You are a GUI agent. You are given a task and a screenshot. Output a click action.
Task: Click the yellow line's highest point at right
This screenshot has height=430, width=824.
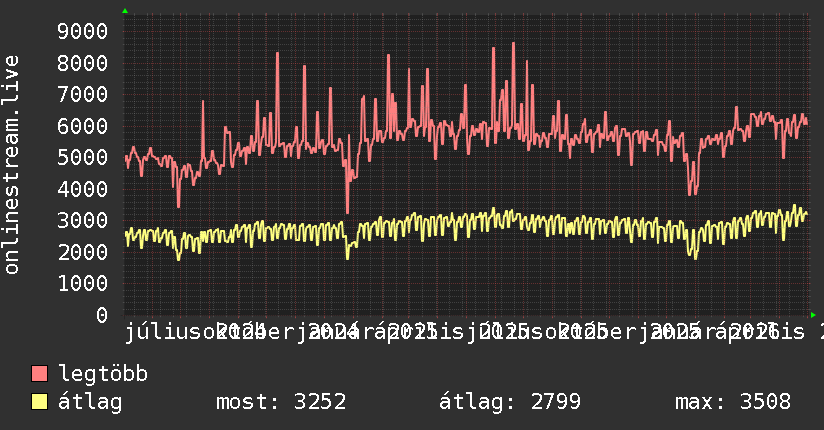[794, 206]
